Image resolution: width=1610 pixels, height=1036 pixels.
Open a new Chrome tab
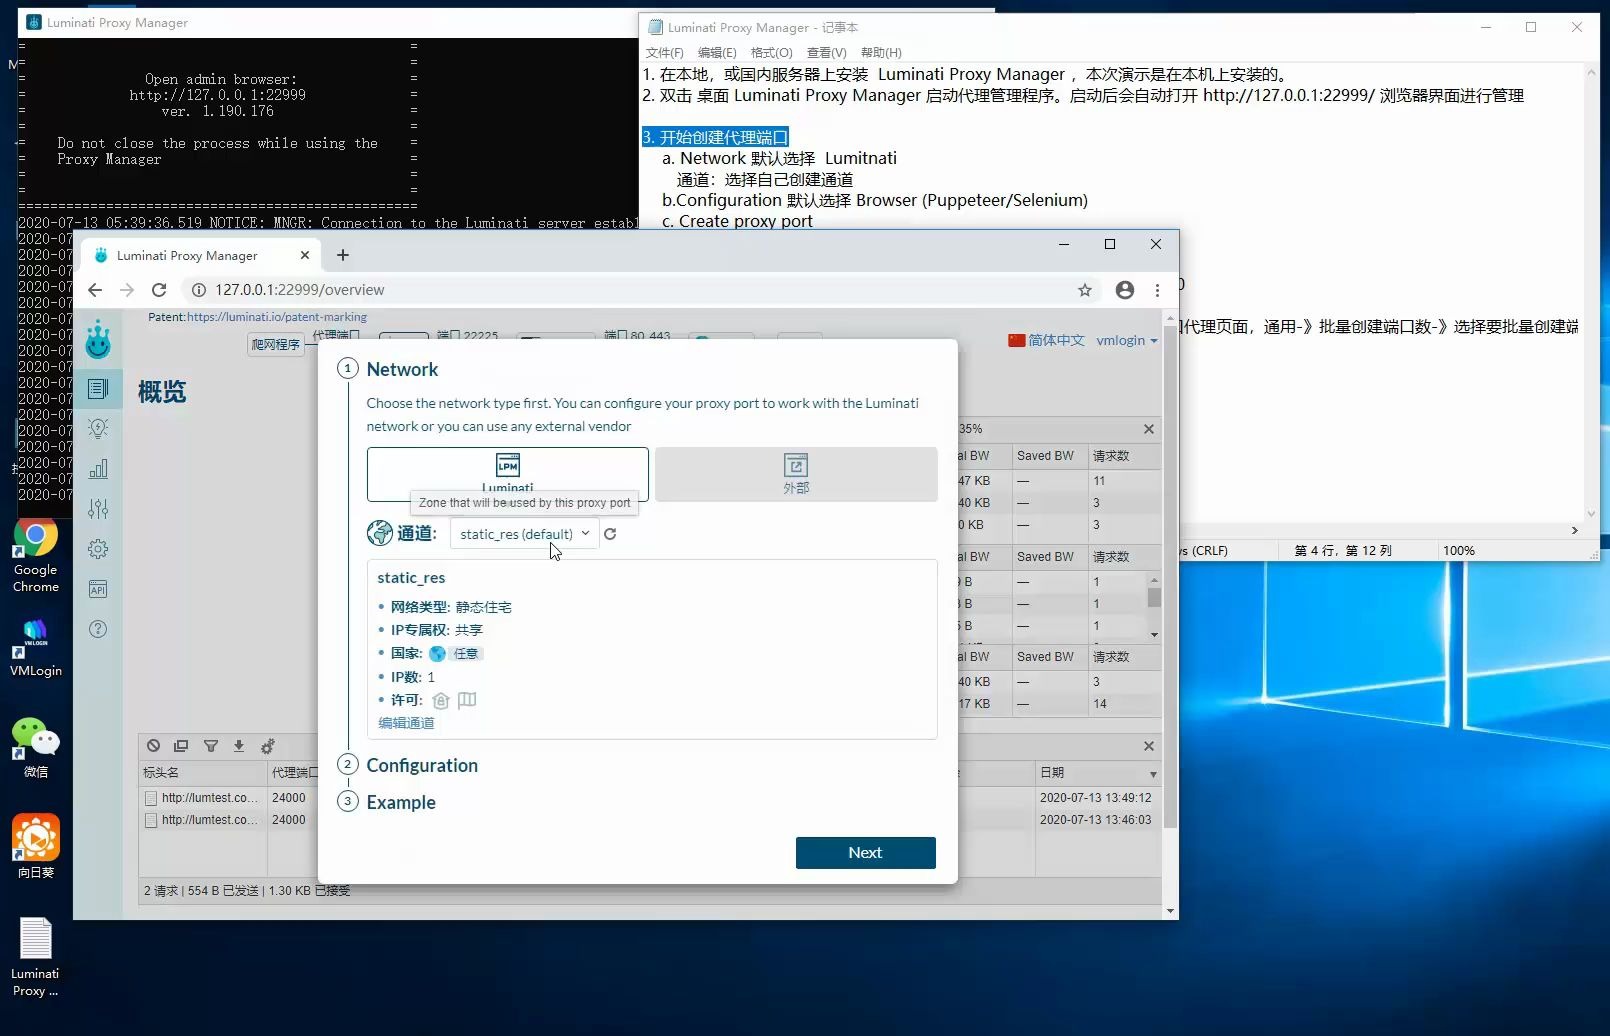click(343, 255)
